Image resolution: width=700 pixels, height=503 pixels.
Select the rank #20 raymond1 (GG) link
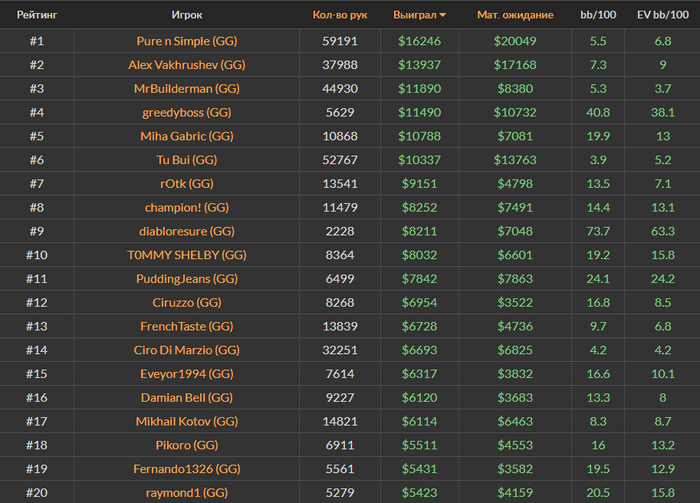point(187,493)
